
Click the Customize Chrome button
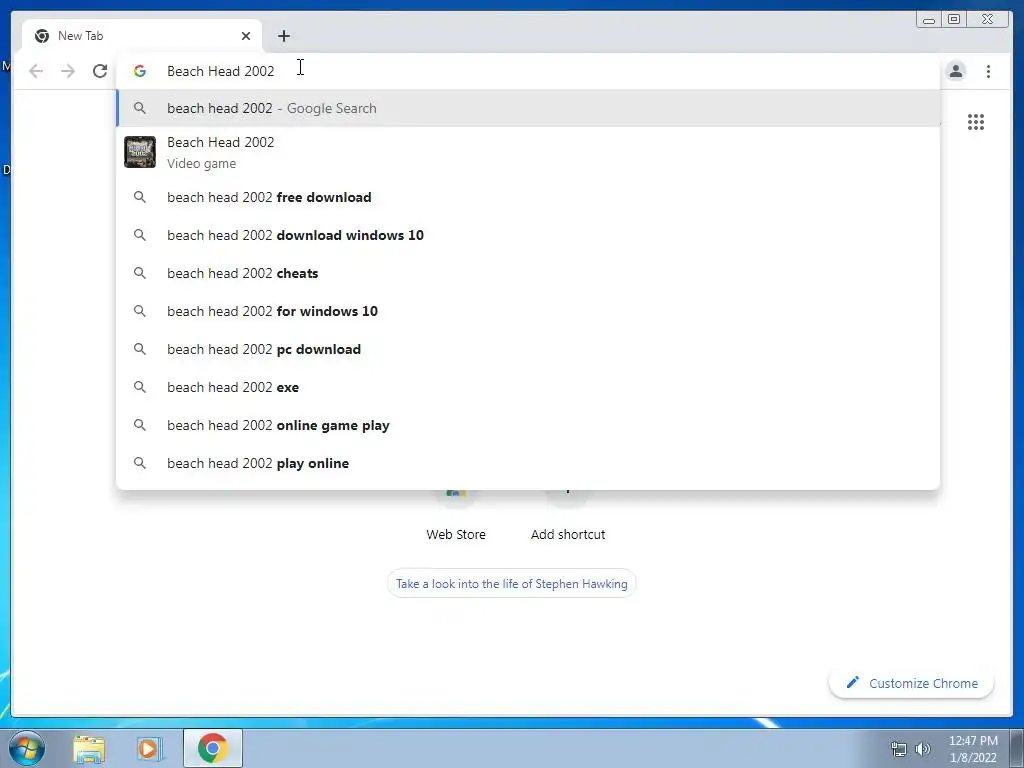(912, 683)
